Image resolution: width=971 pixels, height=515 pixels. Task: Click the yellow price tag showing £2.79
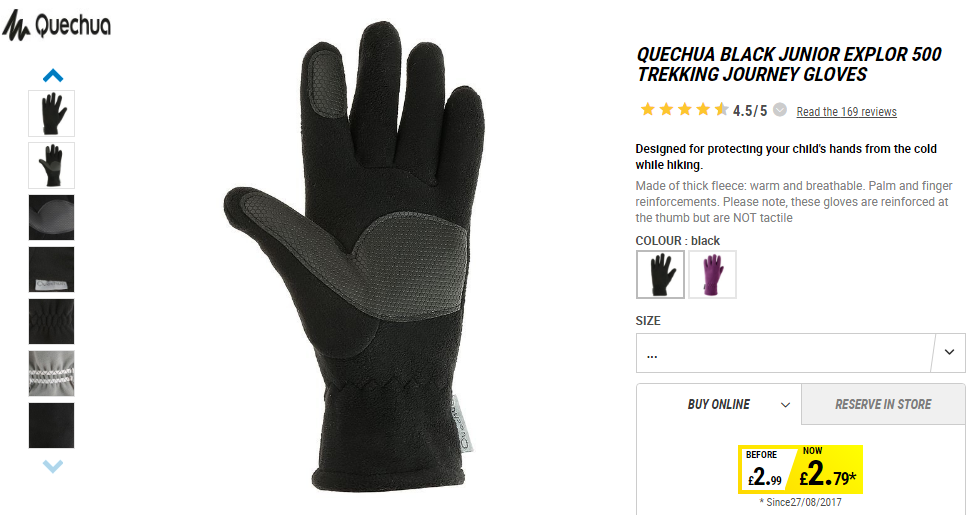pos(800,469)
